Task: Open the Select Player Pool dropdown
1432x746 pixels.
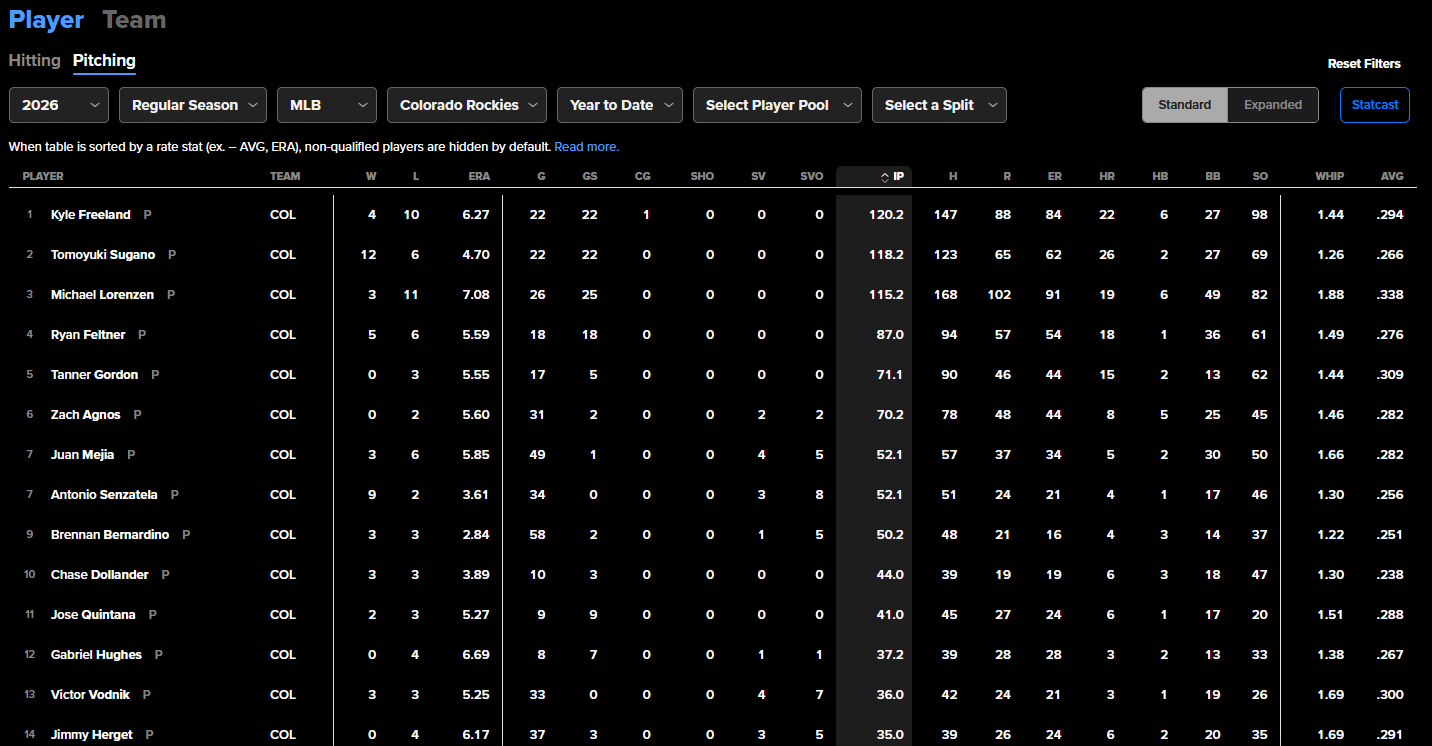Action: click(x=777, y=105)
